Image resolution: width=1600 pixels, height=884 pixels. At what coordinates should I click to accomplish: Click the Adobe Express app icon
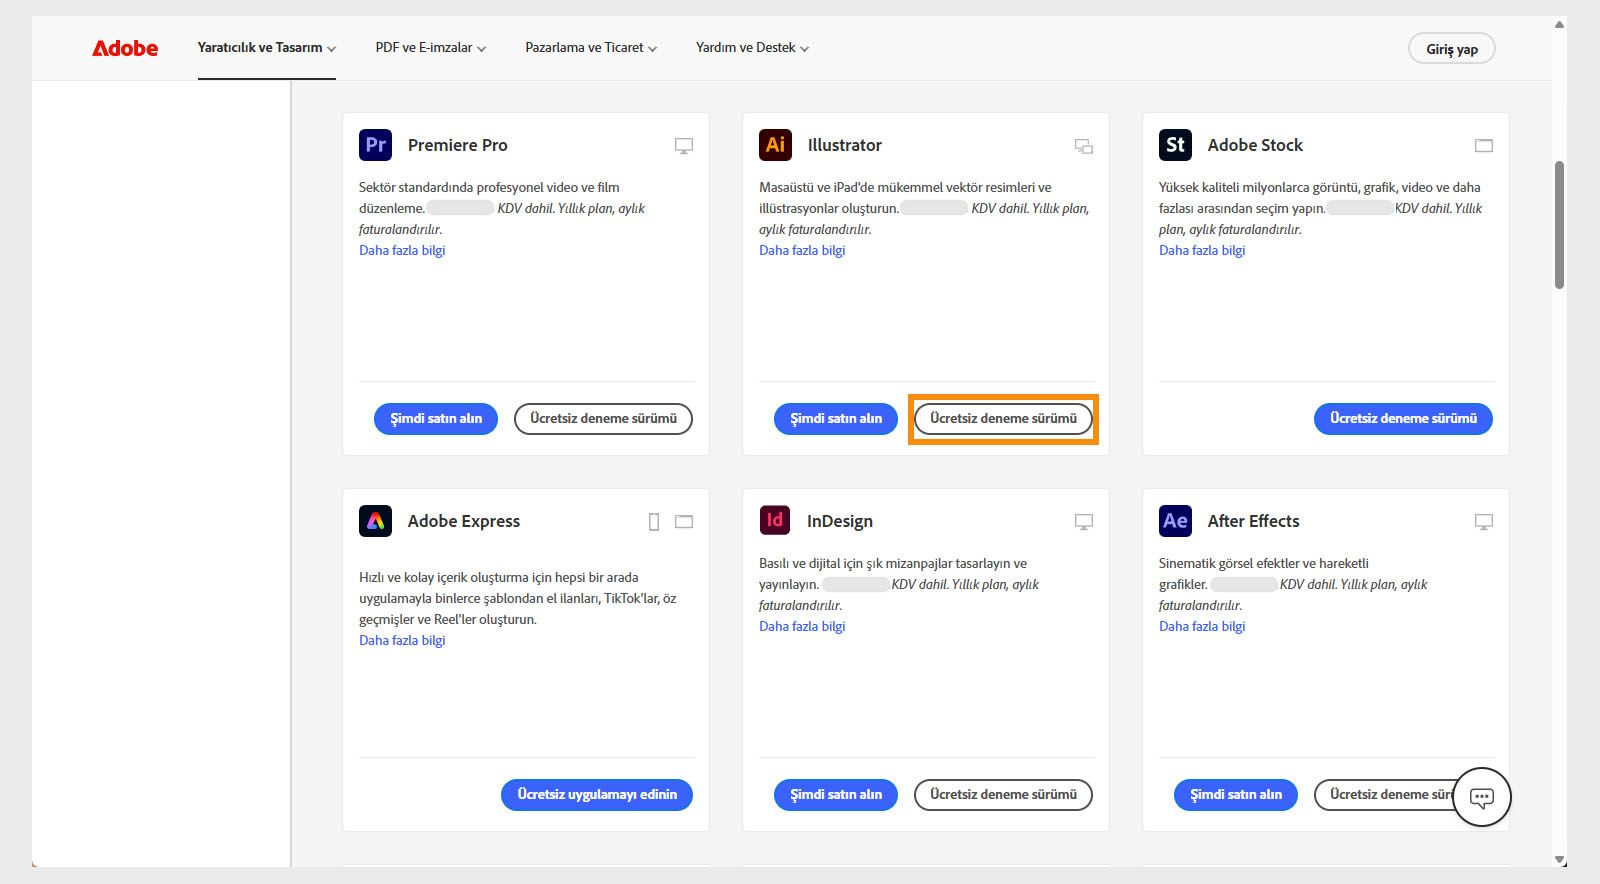click(x=375, y=521)
